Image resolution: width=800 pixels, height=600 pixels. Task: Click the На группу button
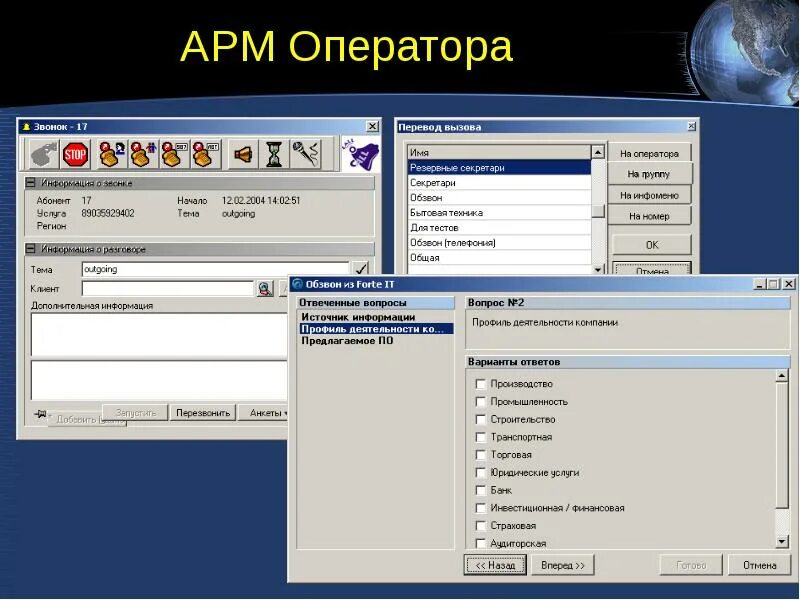click(x=649, y=174)
